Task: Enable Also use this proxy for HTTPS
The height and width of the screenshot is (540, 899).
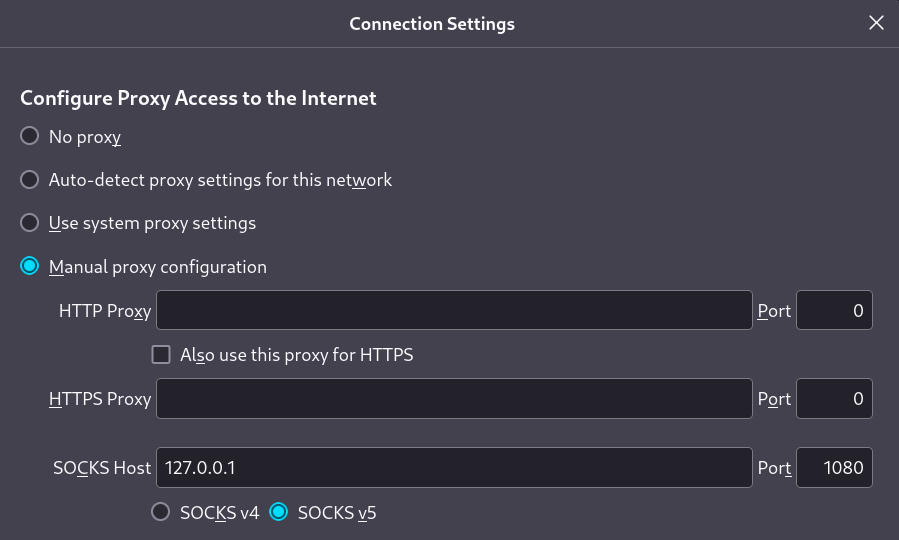Action: pyautogui.click(x=161, y=354)
